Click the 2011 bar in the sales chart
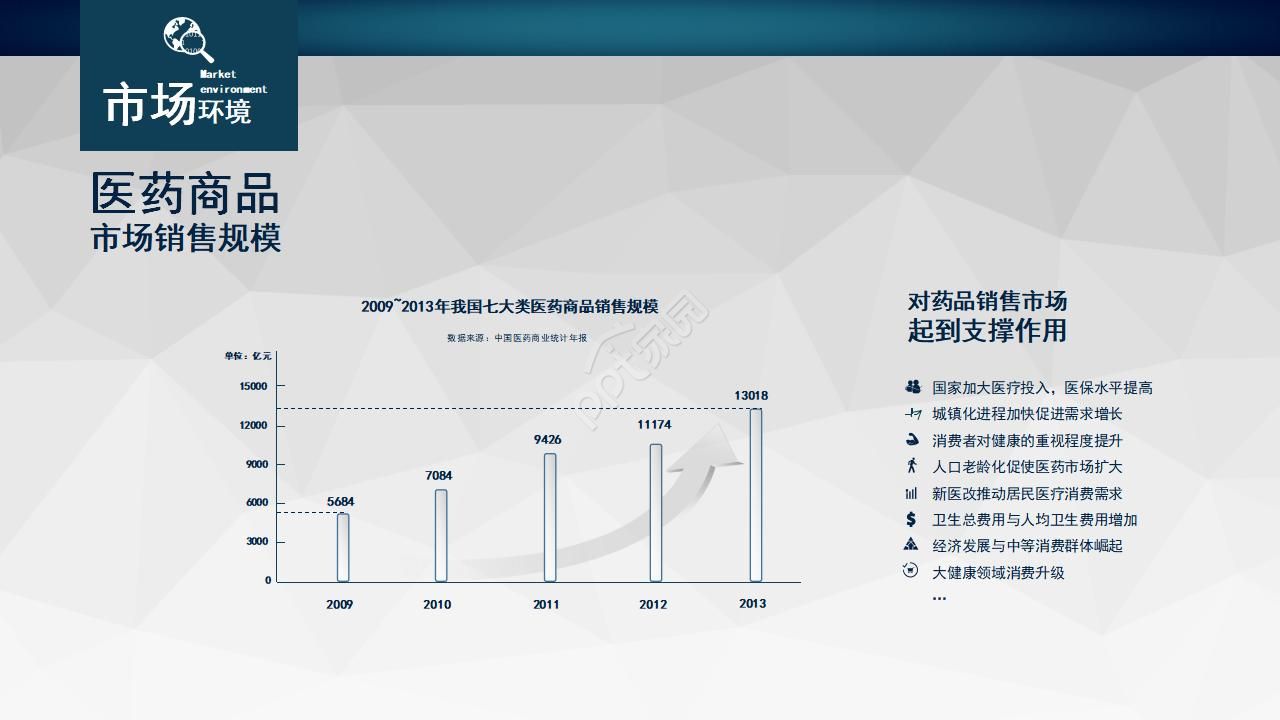1280x720 pixels. click(x=550, y=517)
